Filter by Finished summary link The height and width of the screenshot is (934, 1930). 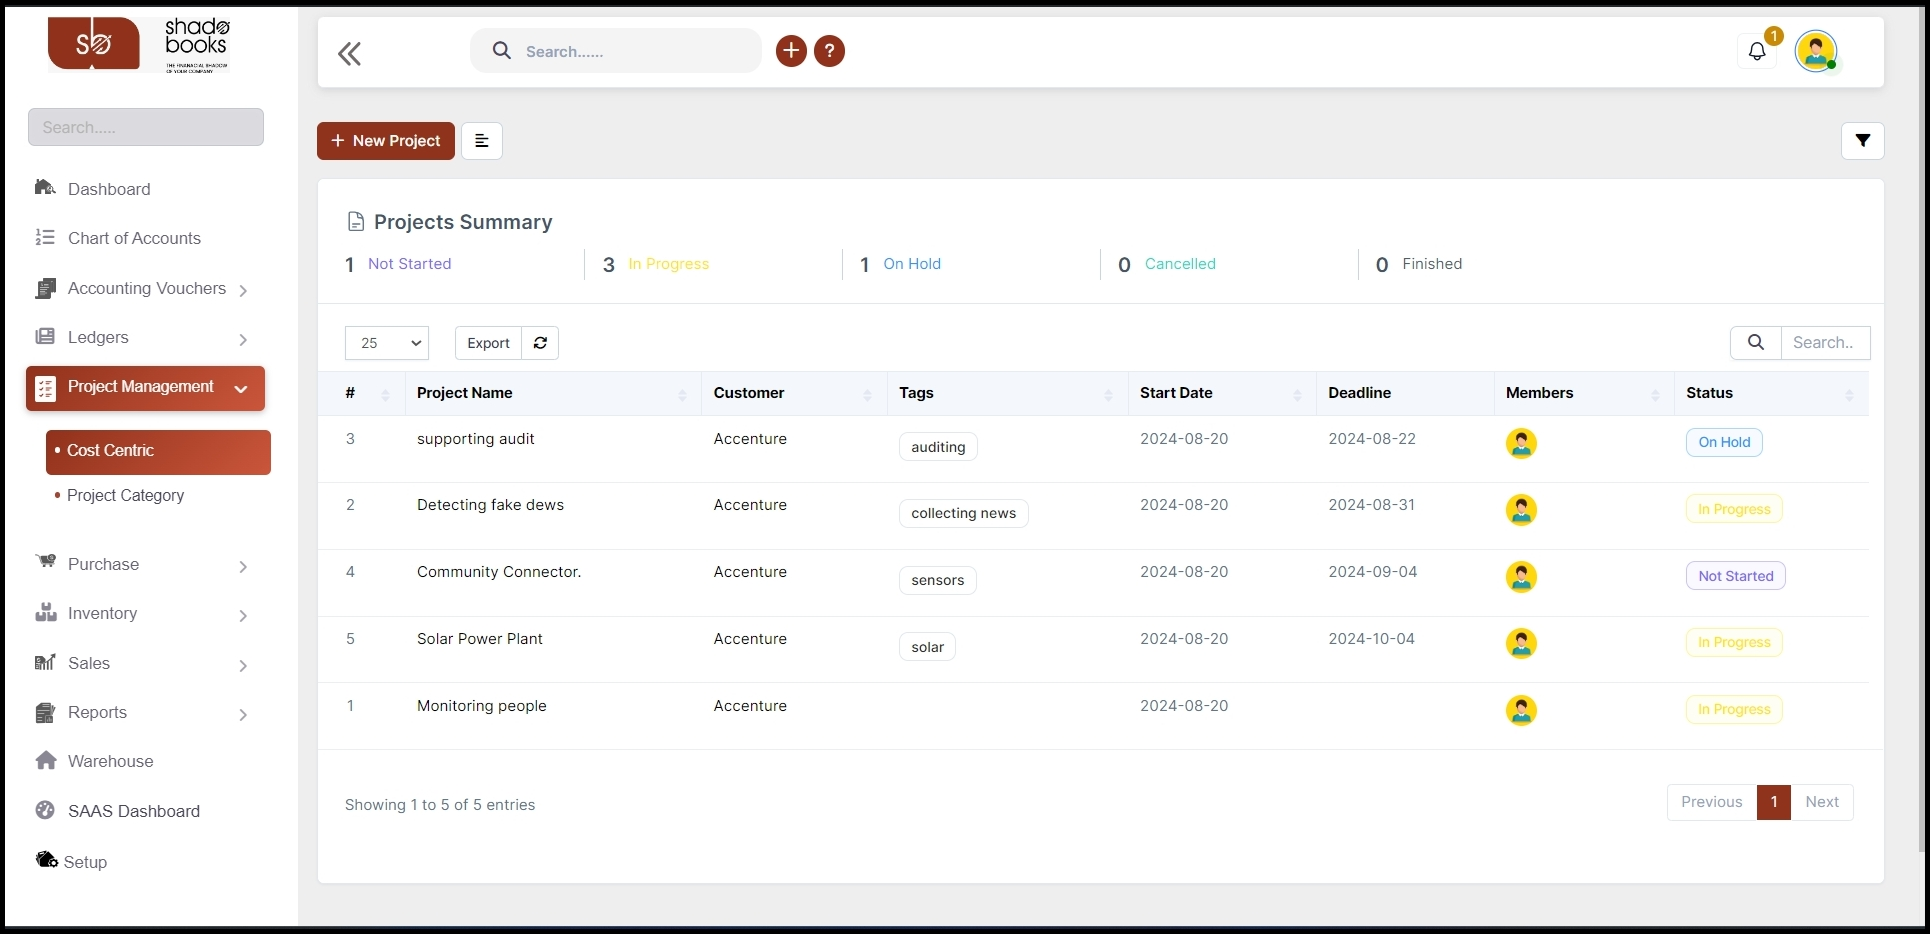pos(1432,264)
